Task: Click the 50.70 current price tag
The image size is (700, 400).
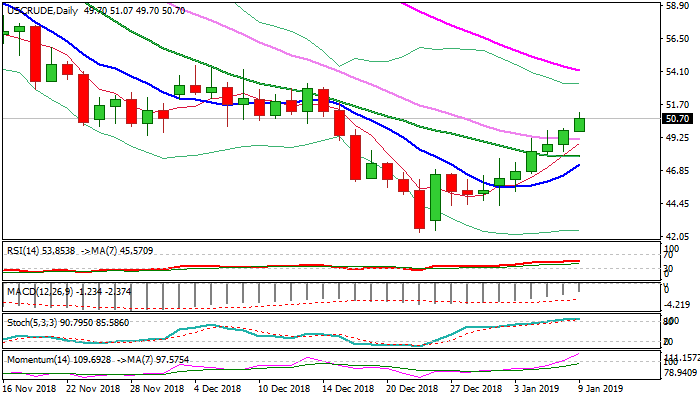Action: [677, 119]
